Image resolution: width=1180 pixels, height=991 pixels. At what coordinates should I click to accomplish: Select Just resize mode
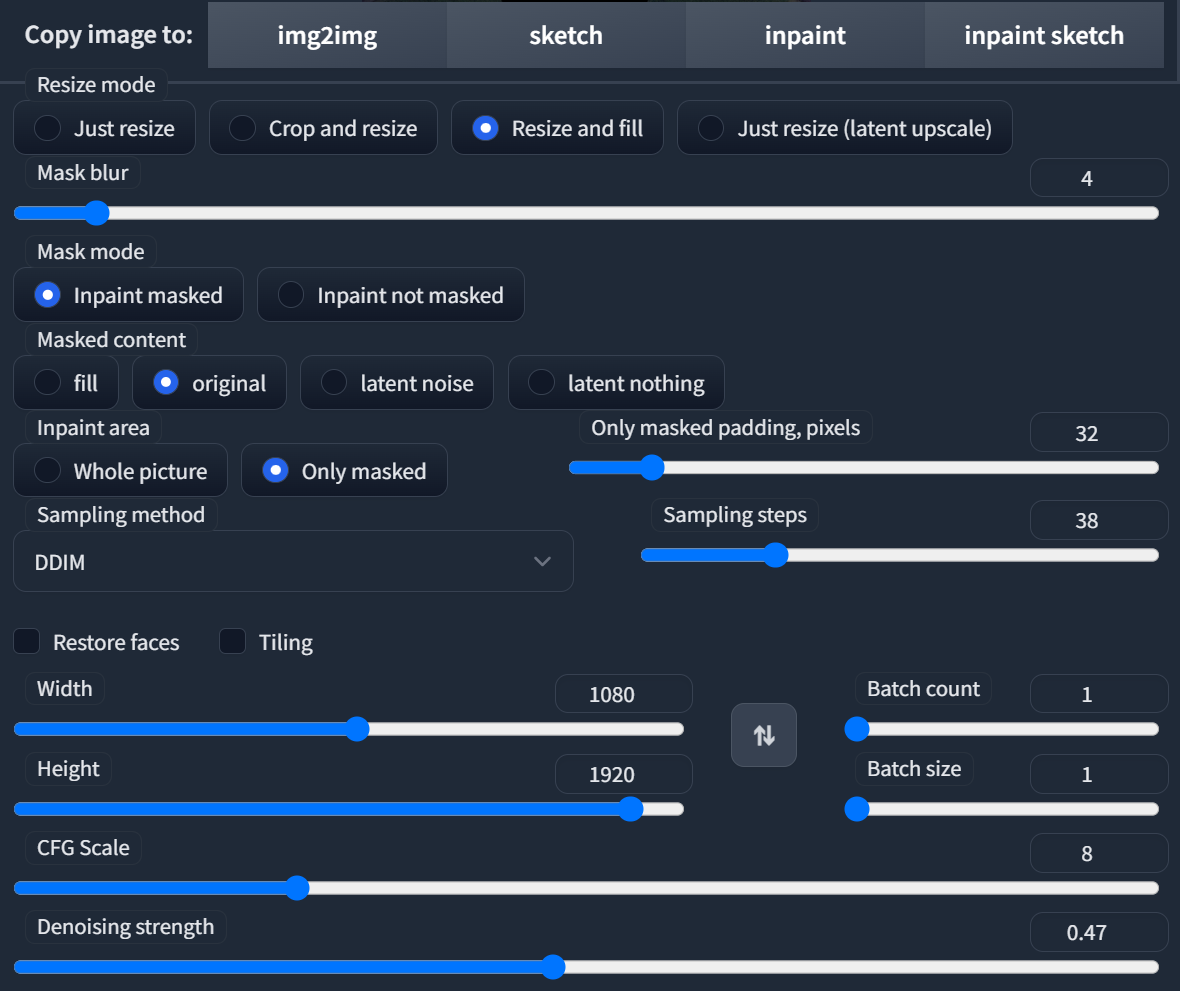(105, 128)
